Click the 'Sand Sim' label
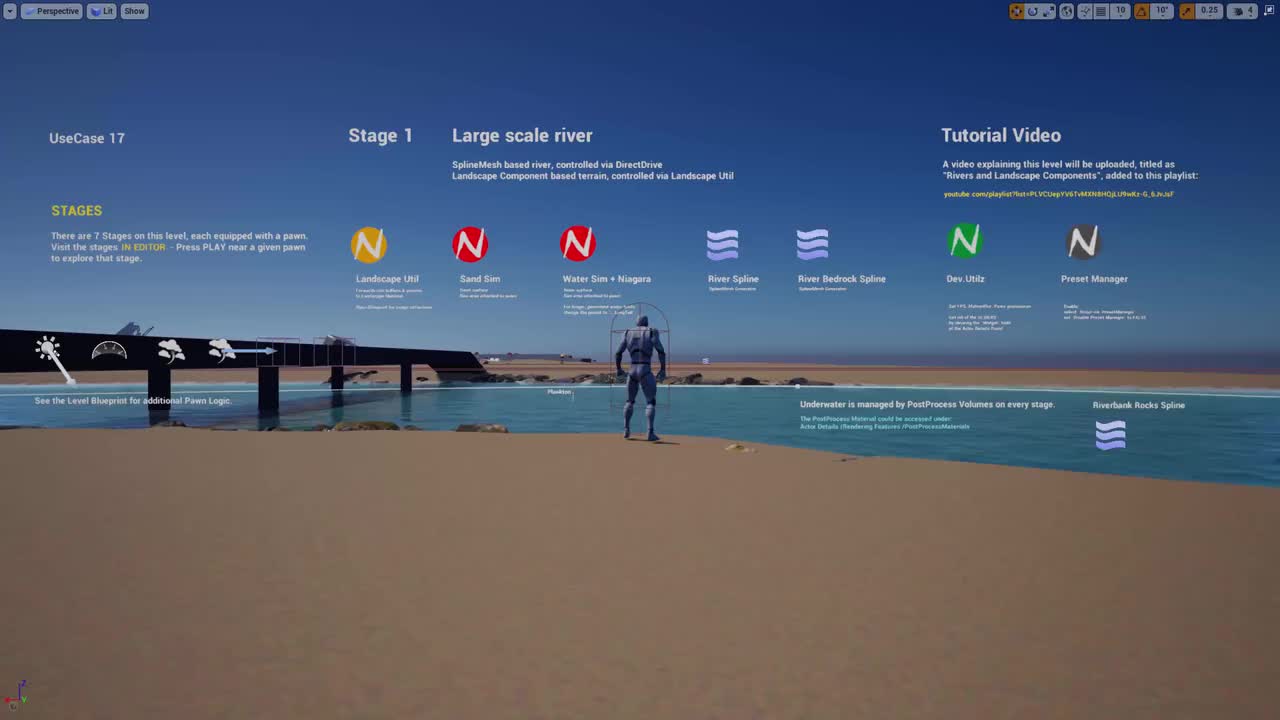This screenshot has height=720, width=1280. tap(480, 279)
